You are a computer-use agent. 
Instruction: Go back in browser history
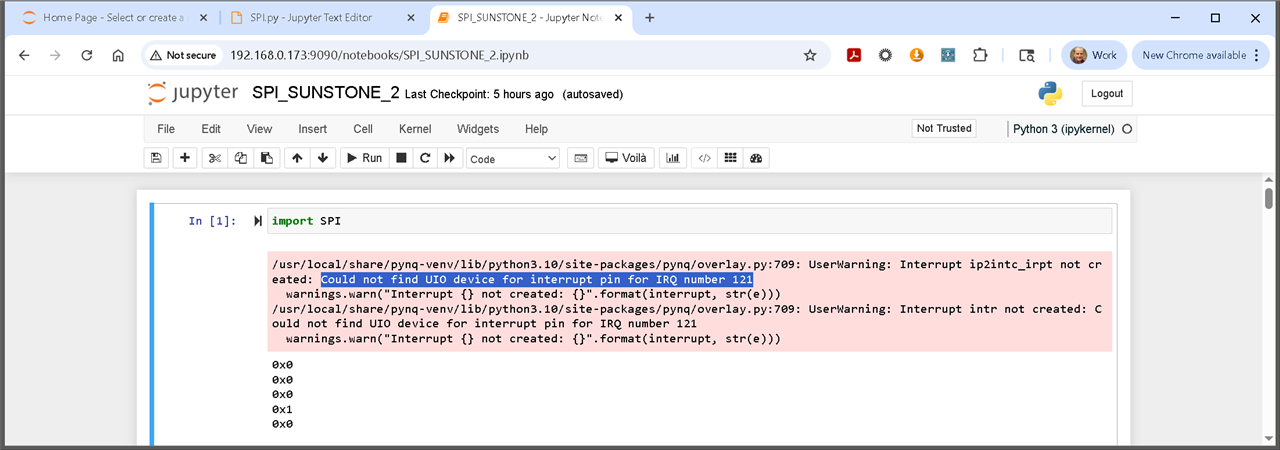click(x=25, y=56)
